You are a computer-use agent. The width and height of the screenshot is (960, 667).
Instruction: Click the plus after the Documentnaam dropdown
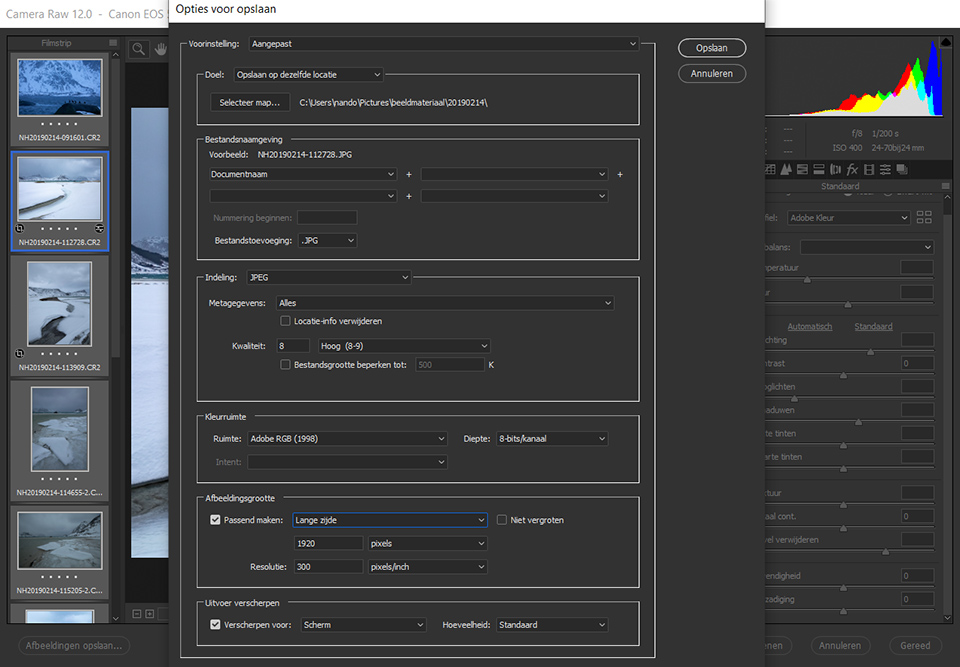(x=409, y=175)
